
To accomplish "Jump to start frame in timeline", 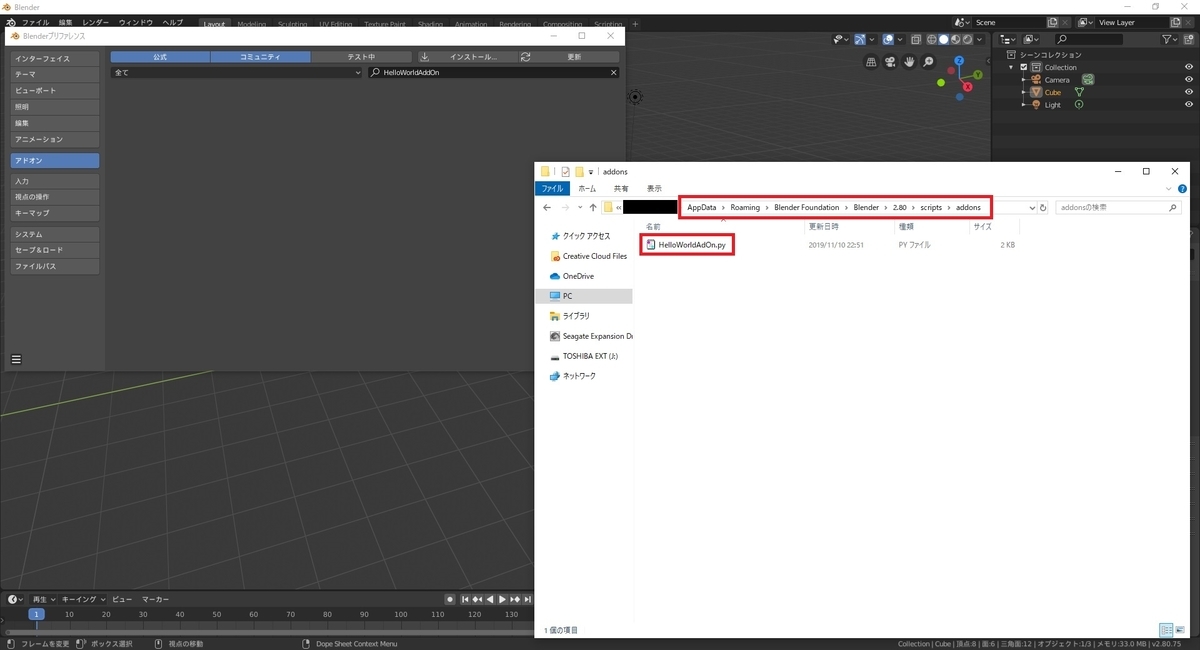I will tap(465, 599).
